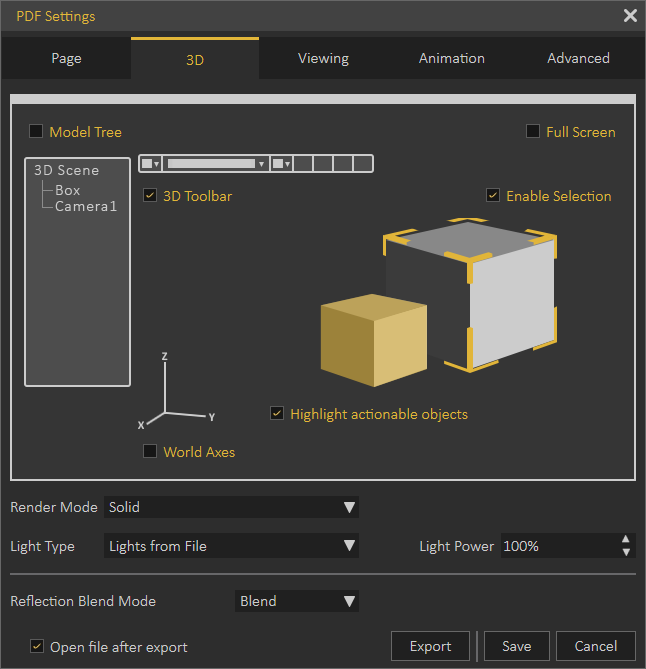Increase Light Power with up arrow
Viewport: 646px width, 669px height.
point(626,539)
